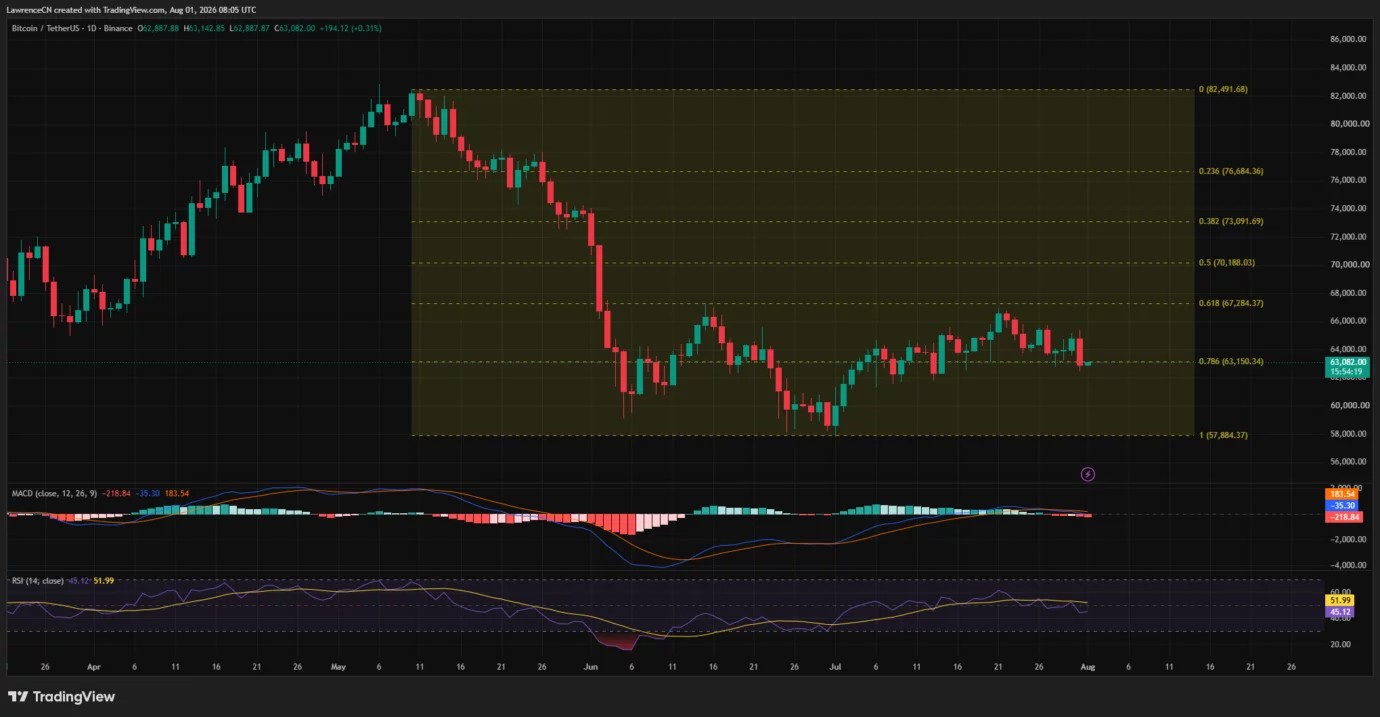1380x717 pixels.
Task: Click the 20.00 RSI axis label
Action: coord(1339,644)
